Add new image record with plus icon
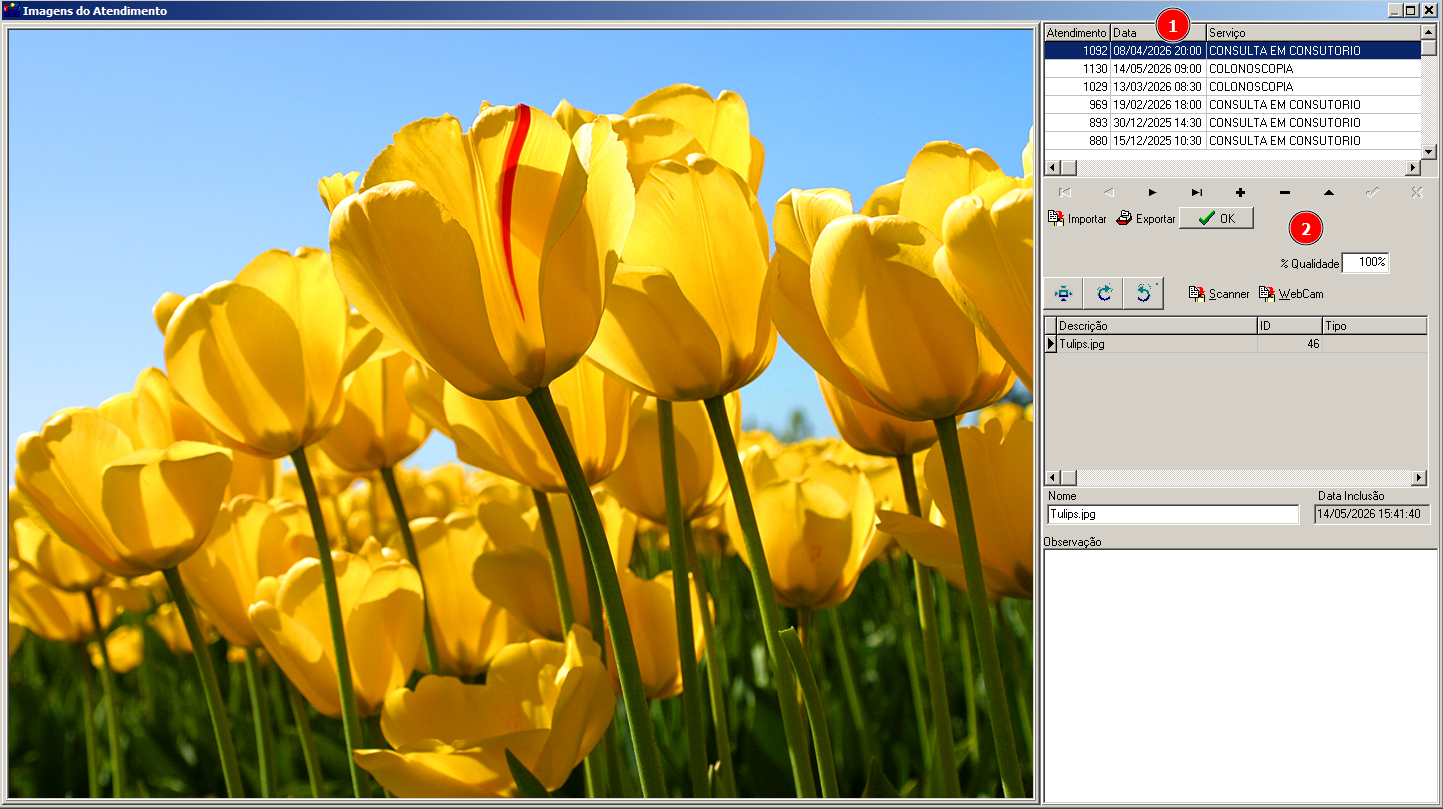This screenshot has height=809, width=1443. (x=1241, y=192)
